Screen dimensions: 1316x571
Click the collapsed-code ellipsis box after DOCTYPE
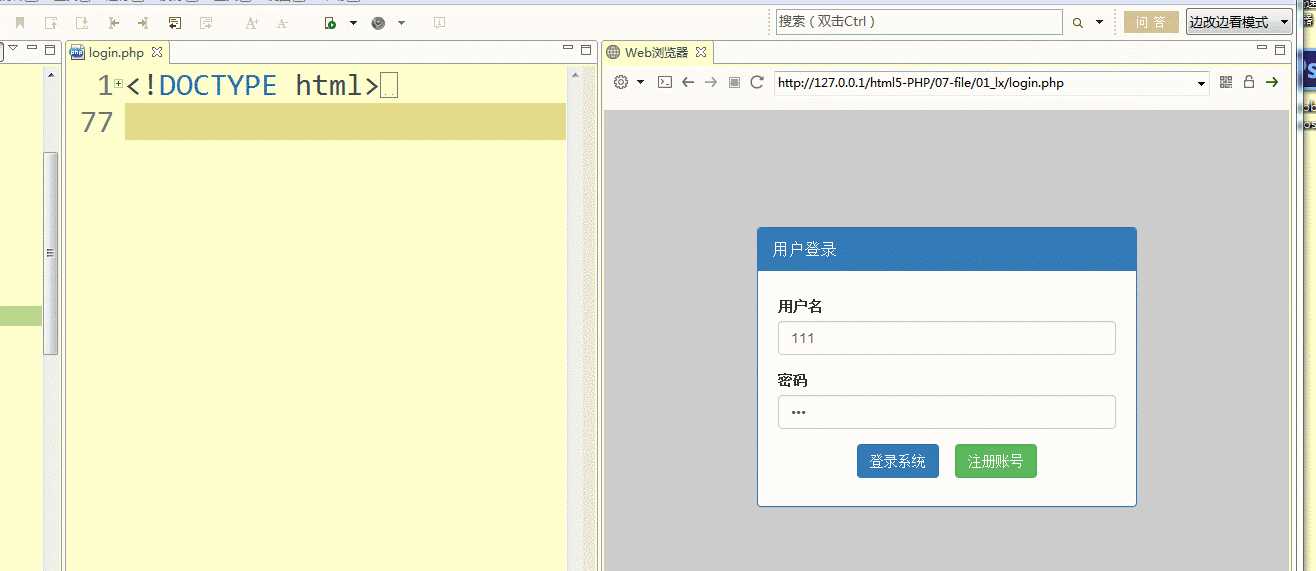(390, 86)
